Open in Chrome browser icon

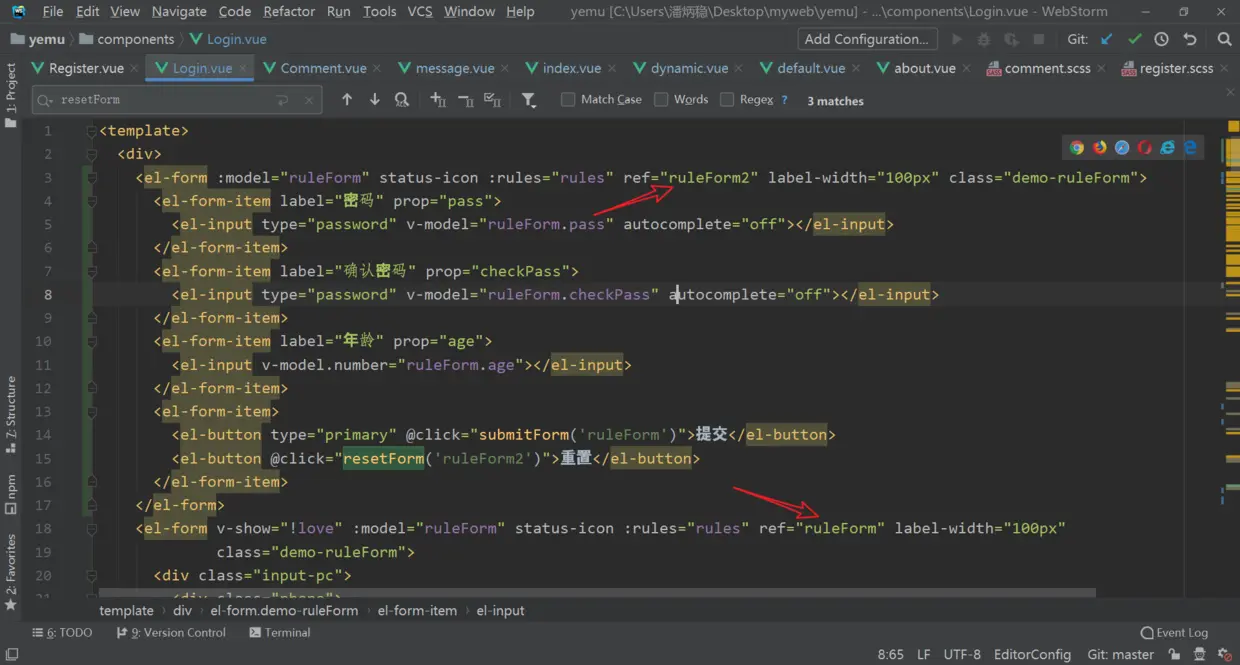coord(1077,147)
